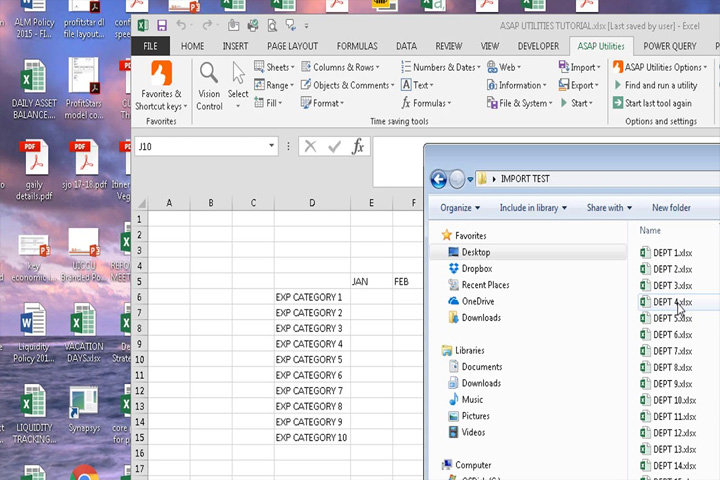Switch to PAGE LAYOUT ribbon tab
This screenshot has height=480, width=720.
point(292,46)
